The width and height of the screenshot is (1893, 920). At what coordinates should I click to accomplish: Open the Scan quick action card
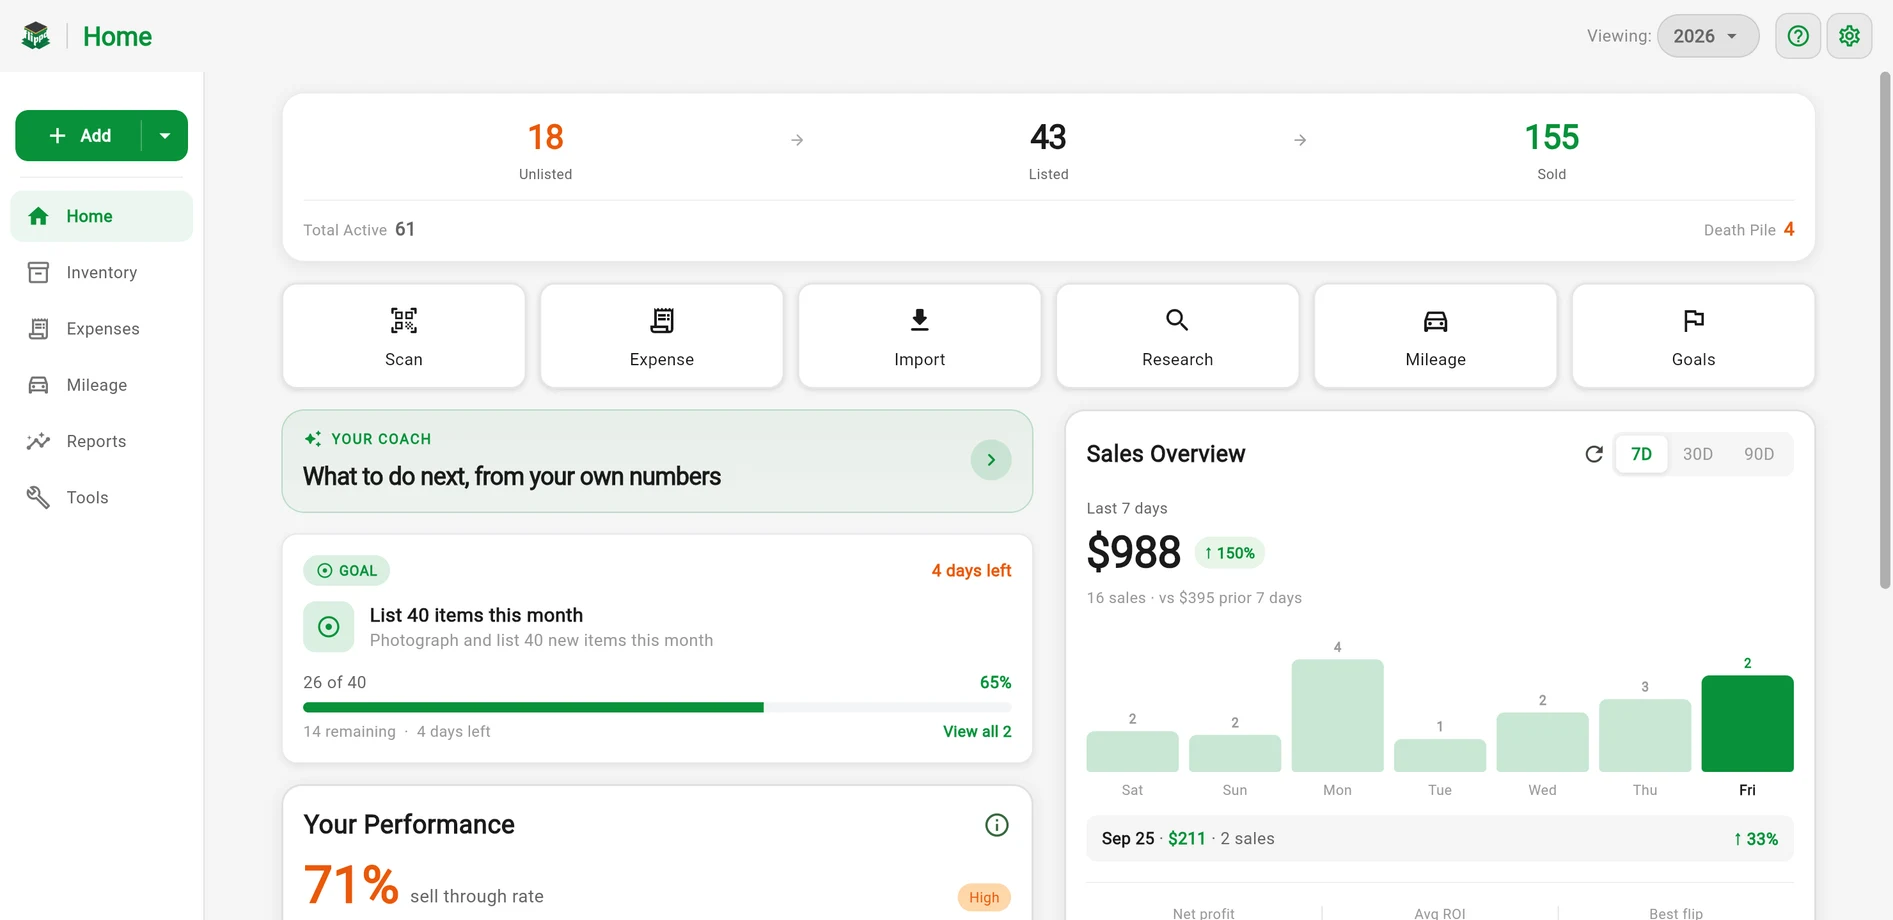[404, 336]
